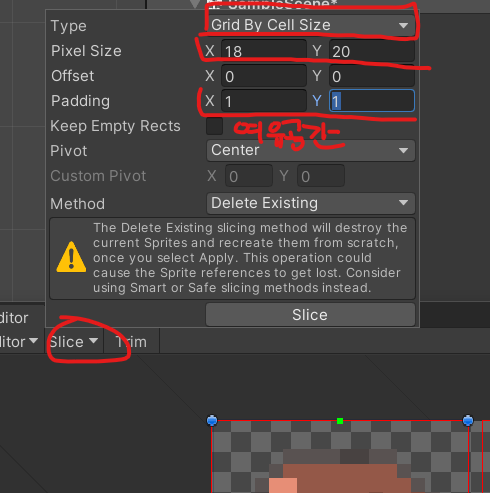Open the Slice menu in the toolbar
The width and height of the screenshot is (490, 493).
tap(74, 342)
